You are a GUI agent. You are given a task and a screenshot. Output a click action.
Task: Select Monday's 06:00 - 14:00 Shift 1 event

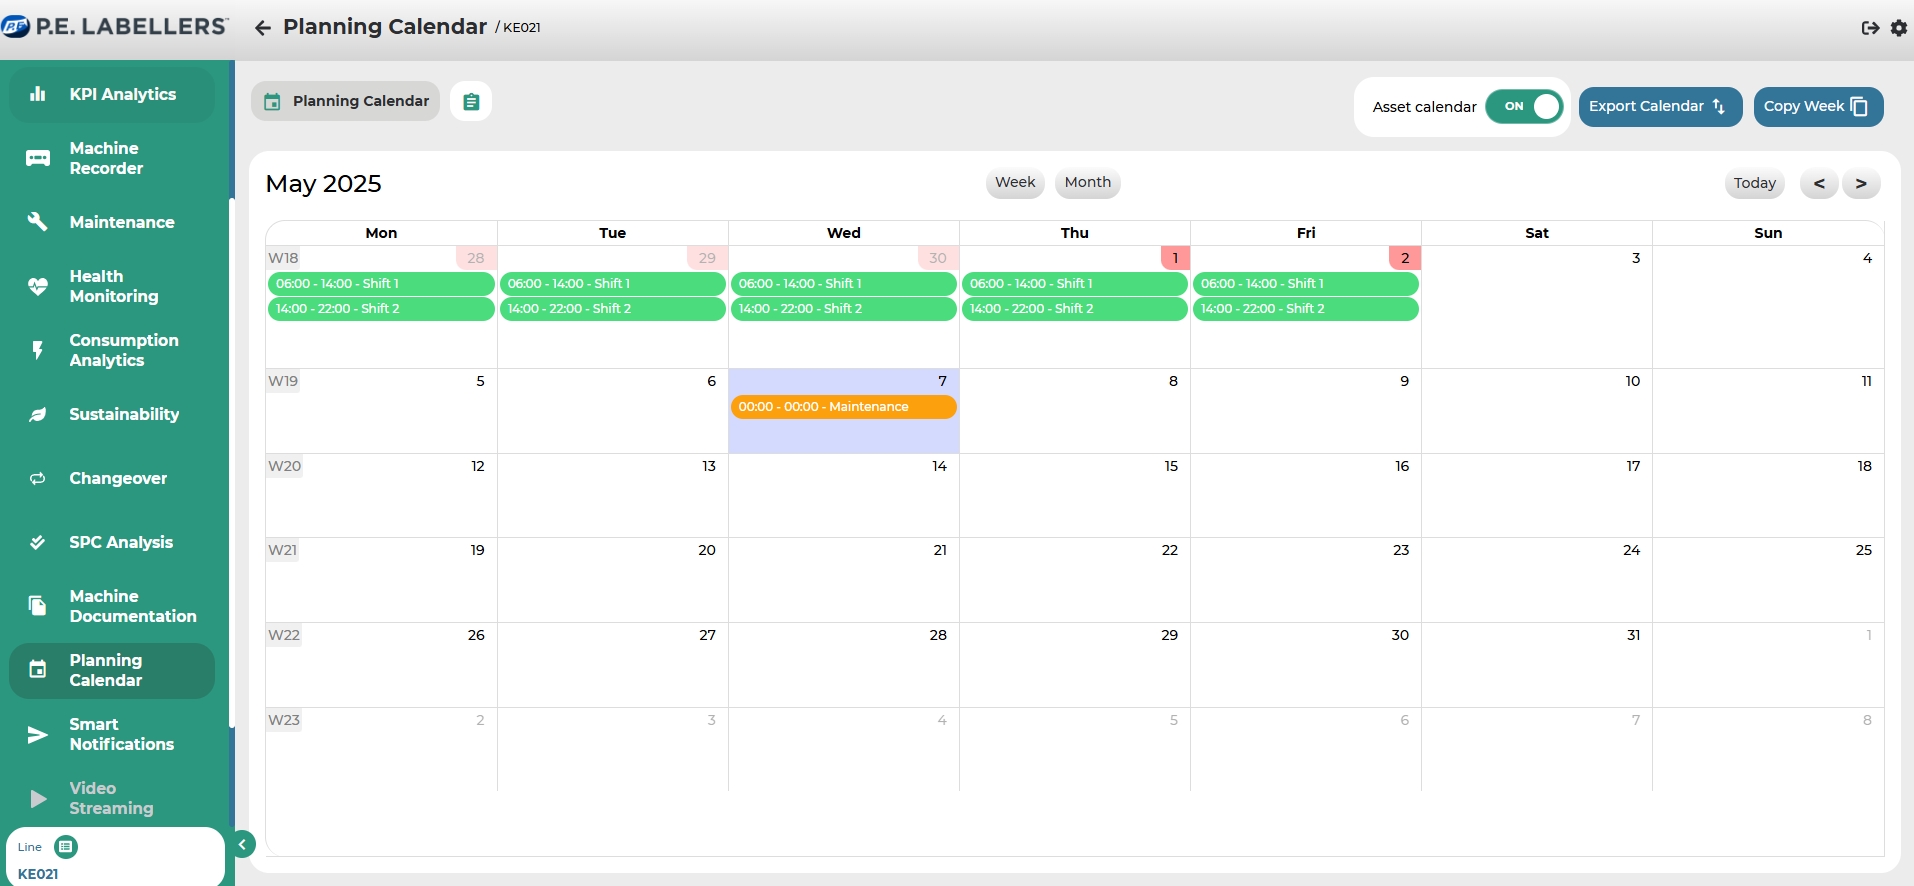point(380,284)
